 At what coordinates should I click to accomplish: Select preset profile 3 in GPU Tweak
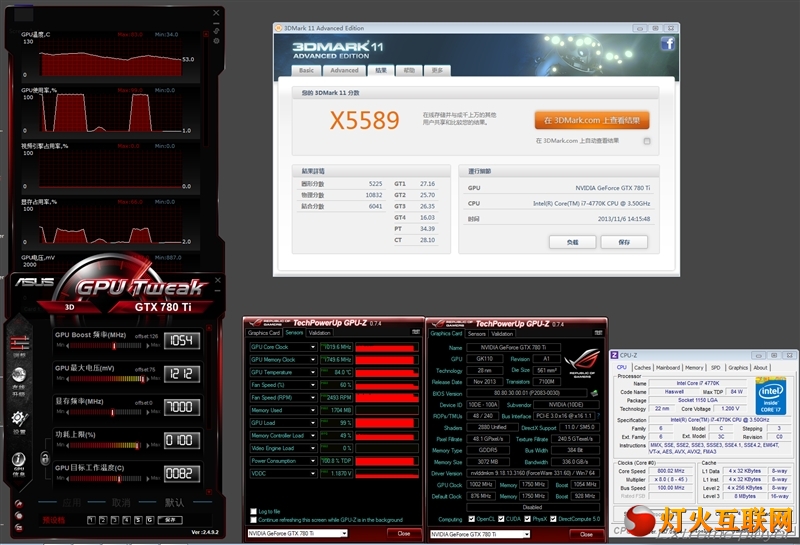[x=114, y=519]
